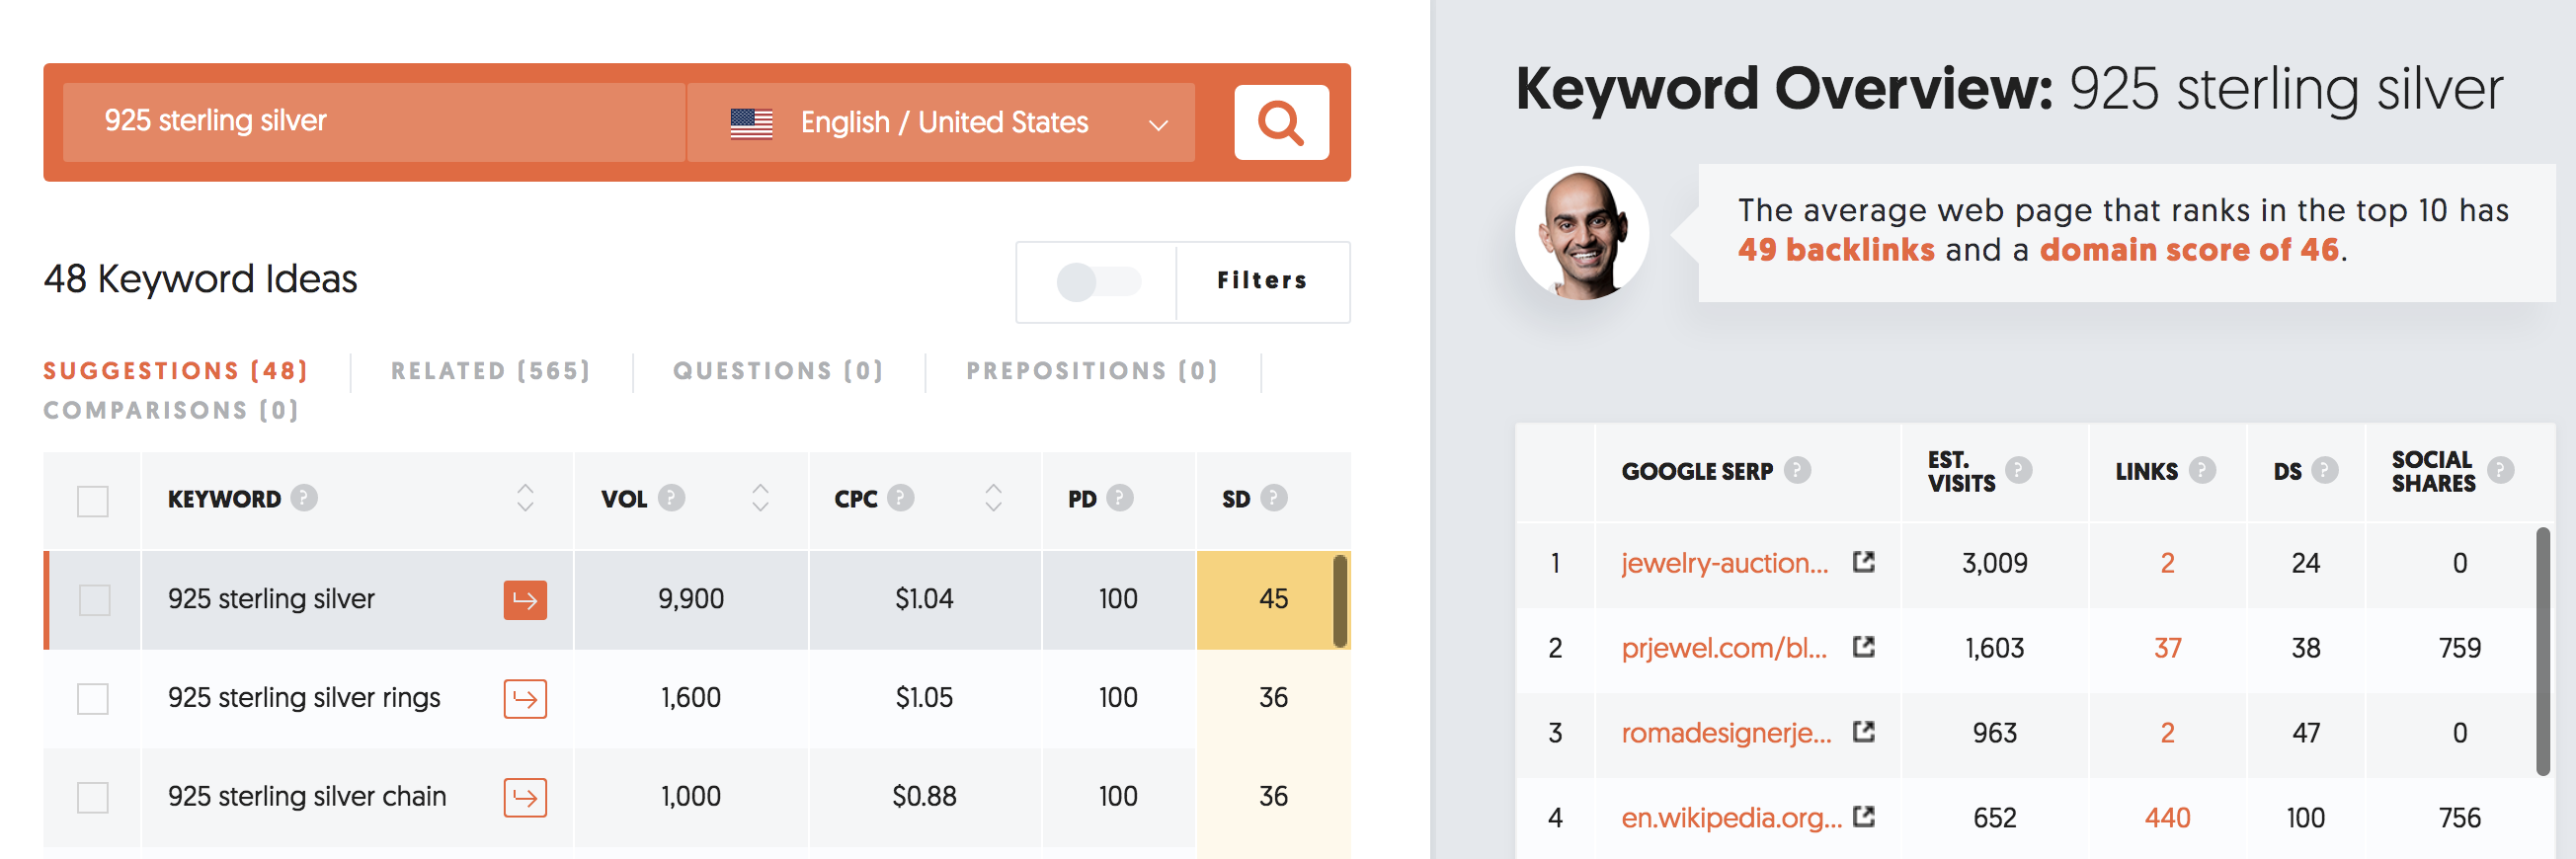This screenshot has width=2576, height=859.
Task: Open the Filters button
Action: tap(1262, 281)
